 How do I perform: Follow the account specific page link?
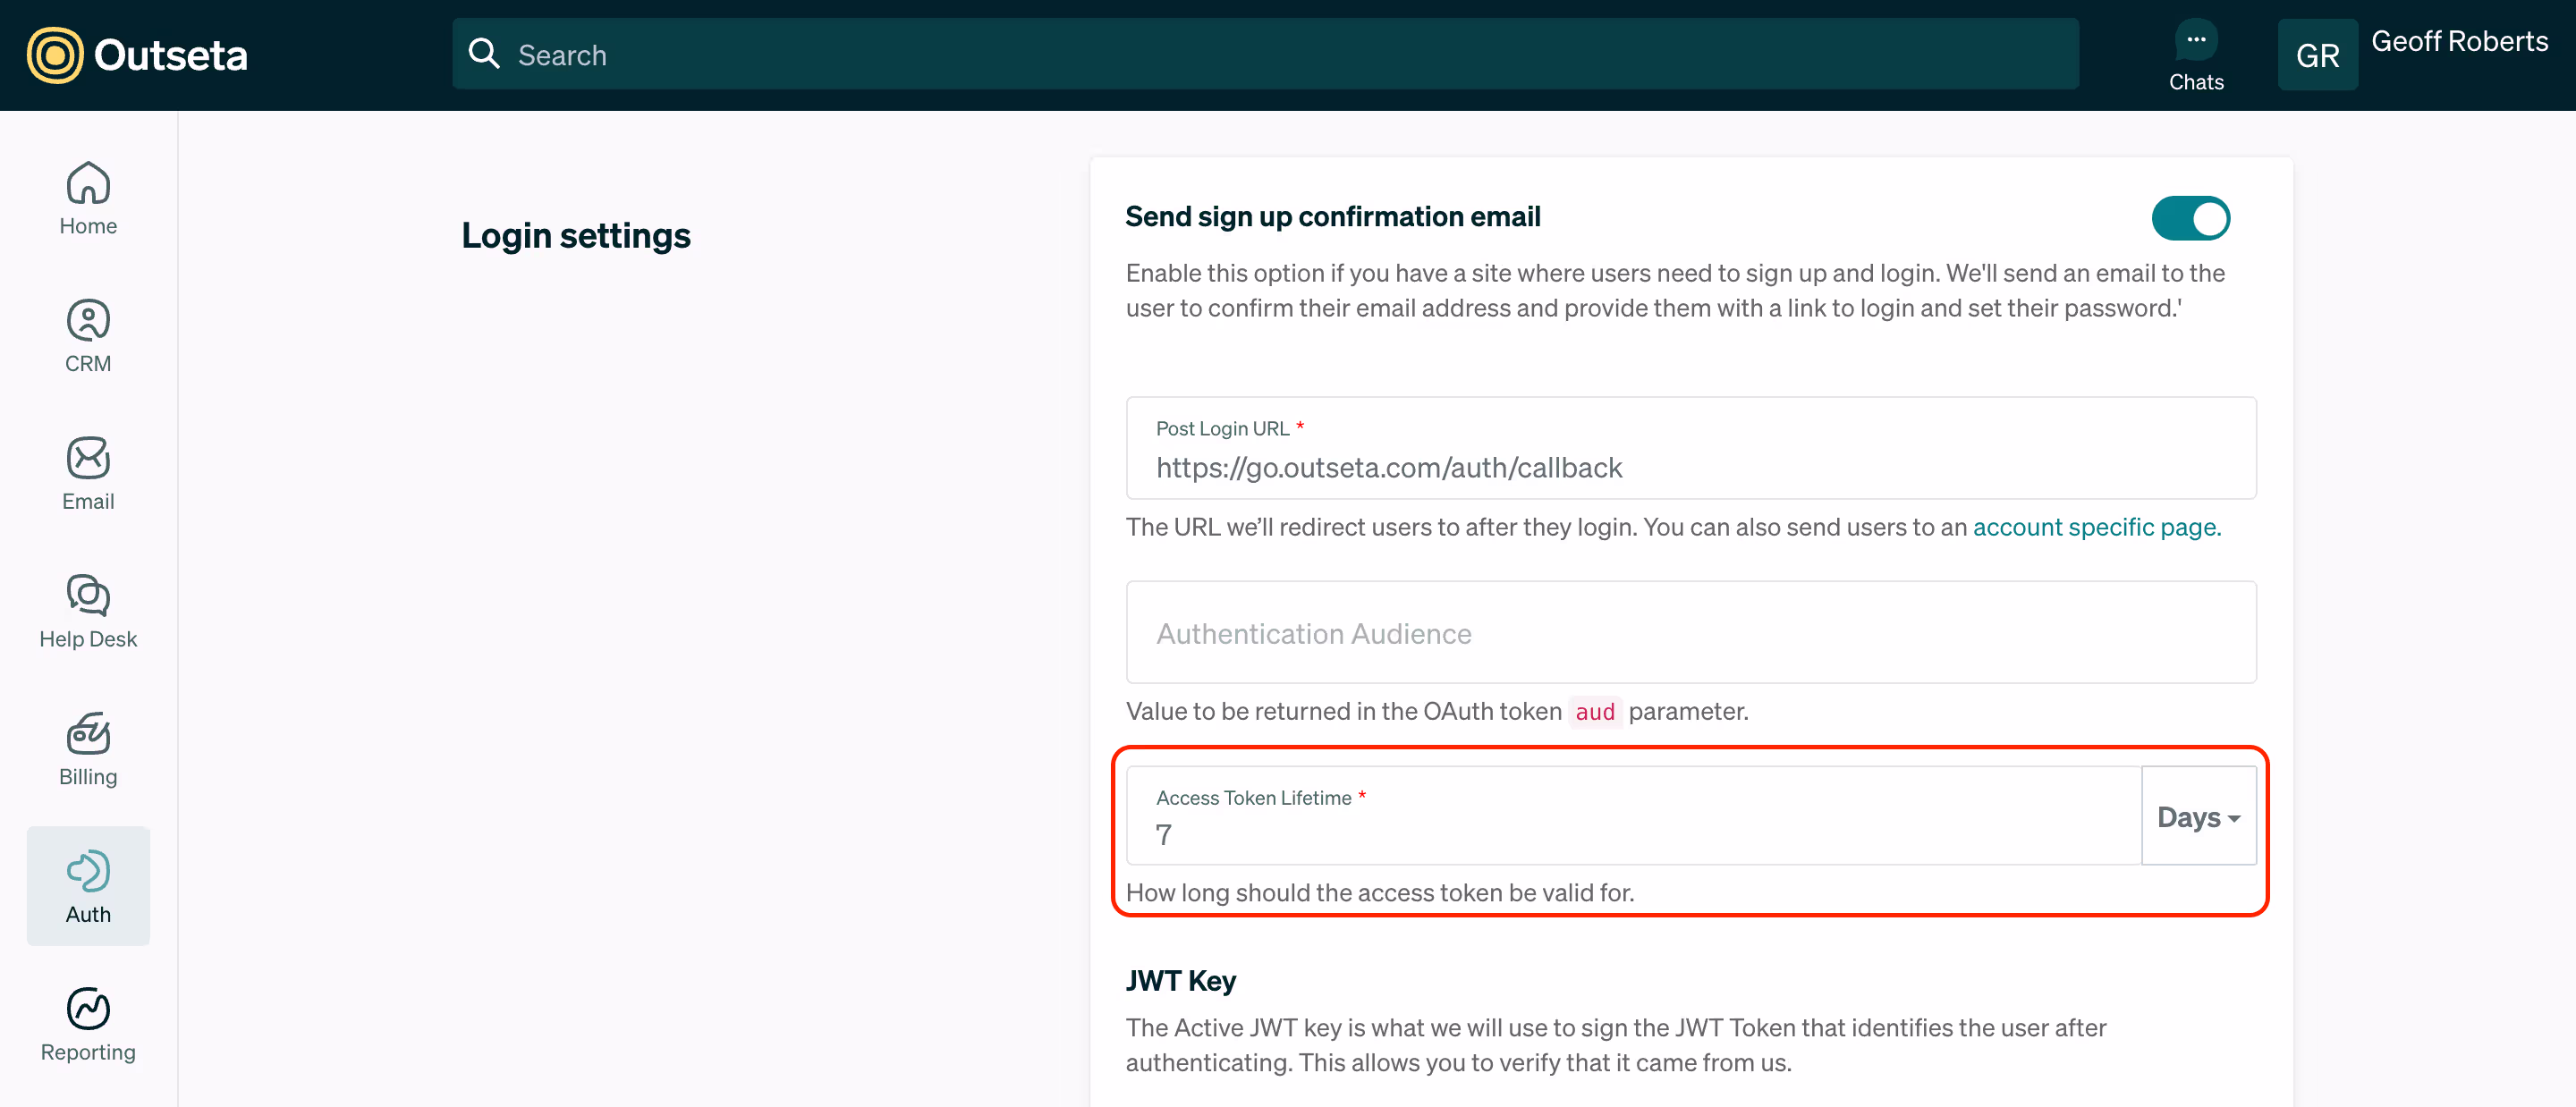(x=2096, y=527)
